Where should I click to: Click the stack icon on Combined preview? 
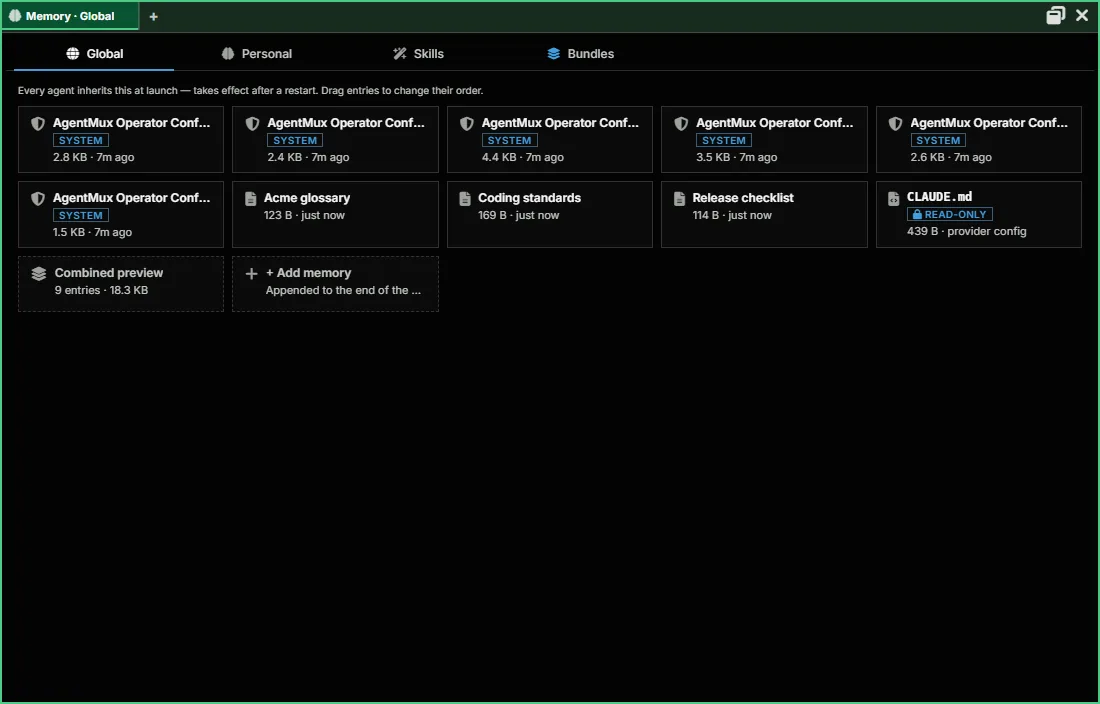pos(39,274)
